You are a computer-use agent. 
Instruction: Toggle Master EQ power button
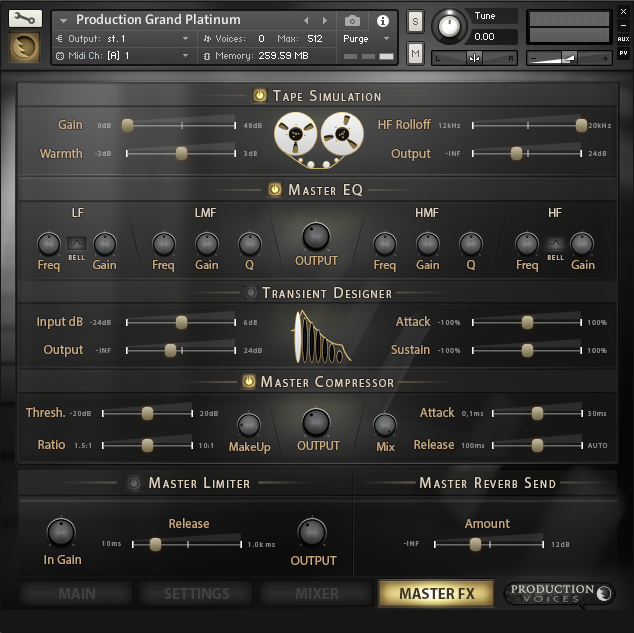click(x=275, y=189)
